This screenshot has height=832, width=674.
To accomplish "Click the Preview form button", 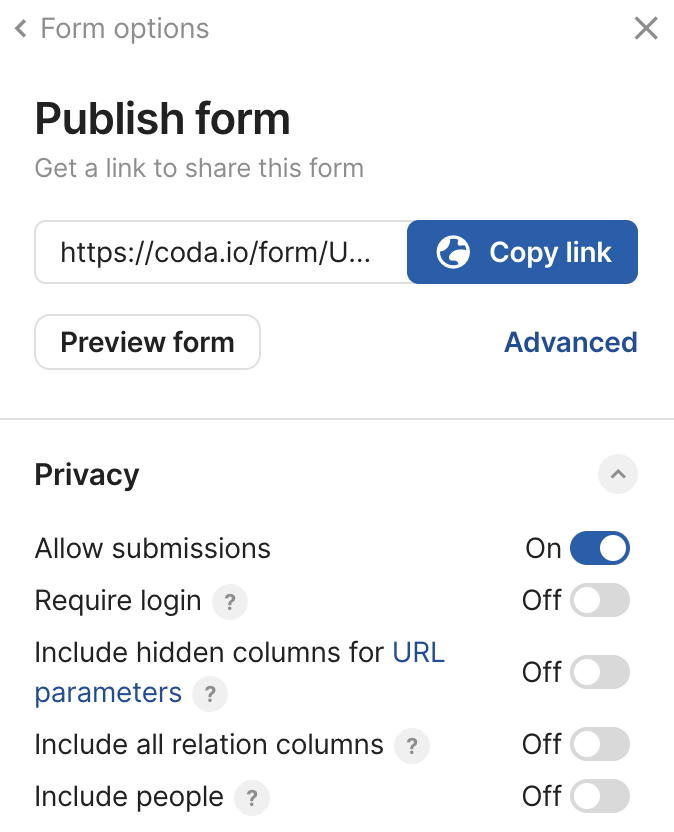I will (147, 342).
